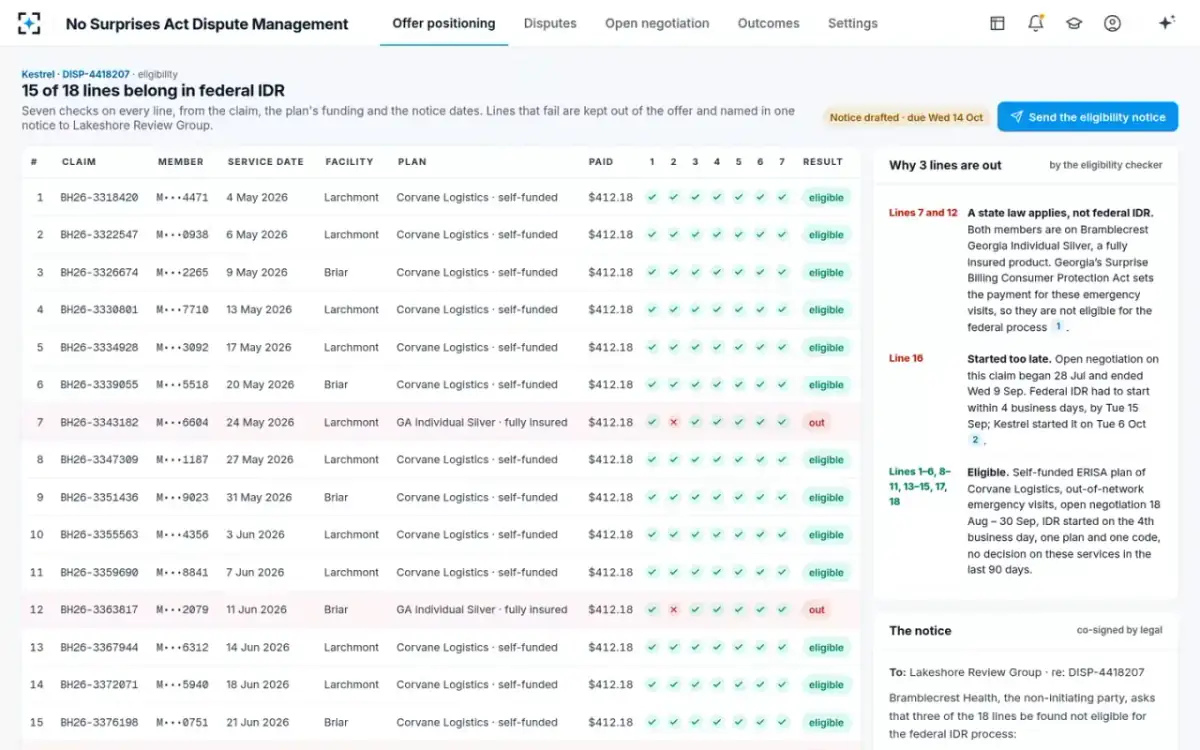This screenshot has height=750, width=1200.
Task: Launch the sparkle assistant icon
Action: click(x=1166, y=23)
